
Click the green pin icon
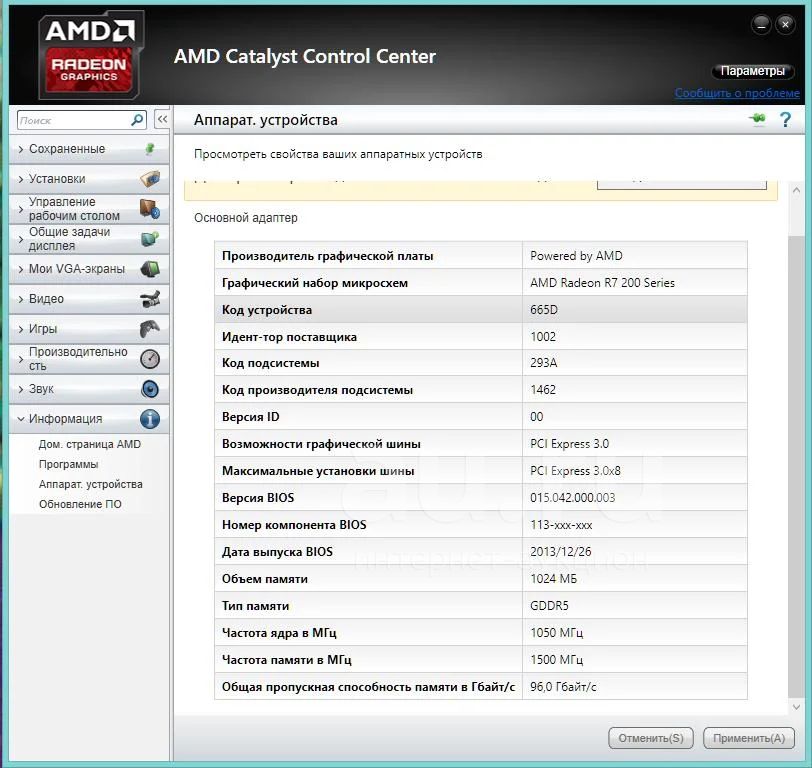(757, 120)
